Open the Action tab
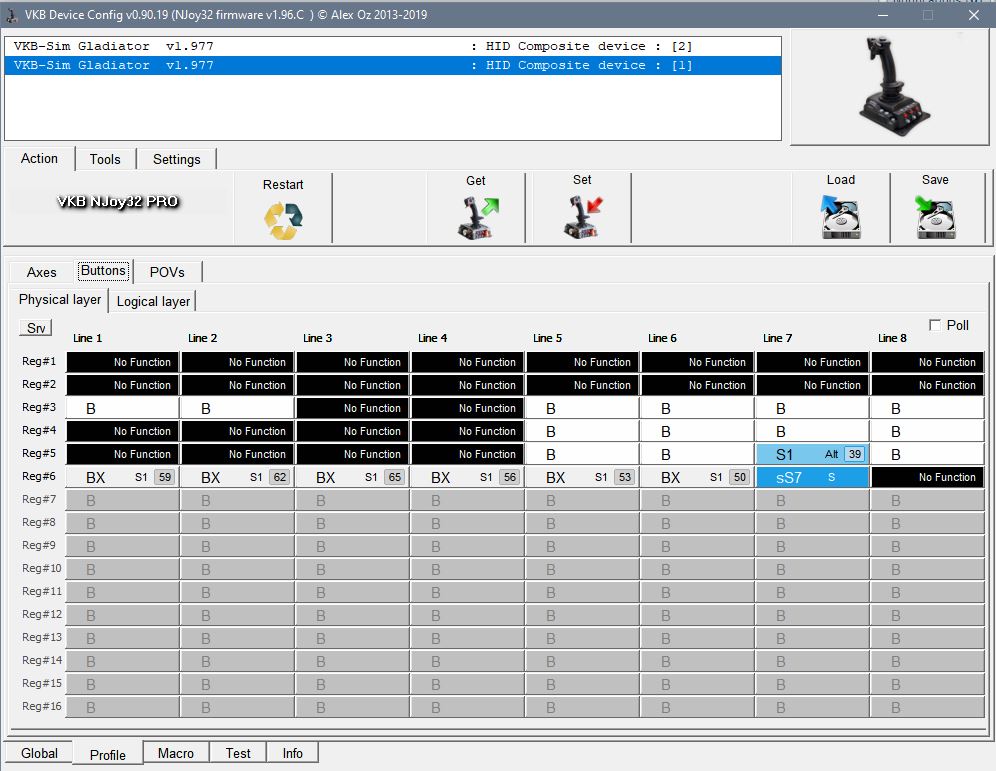Viewport: 996px width, 771px height. click(39, 159)
